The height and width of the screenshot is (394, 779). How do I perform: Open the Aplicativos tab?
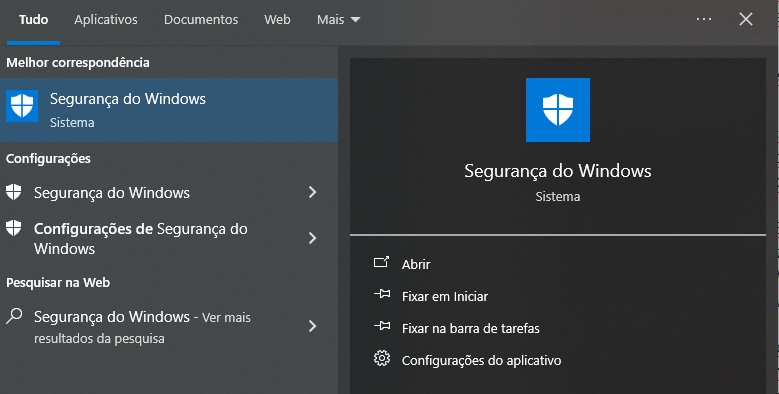tap(106, 20)
